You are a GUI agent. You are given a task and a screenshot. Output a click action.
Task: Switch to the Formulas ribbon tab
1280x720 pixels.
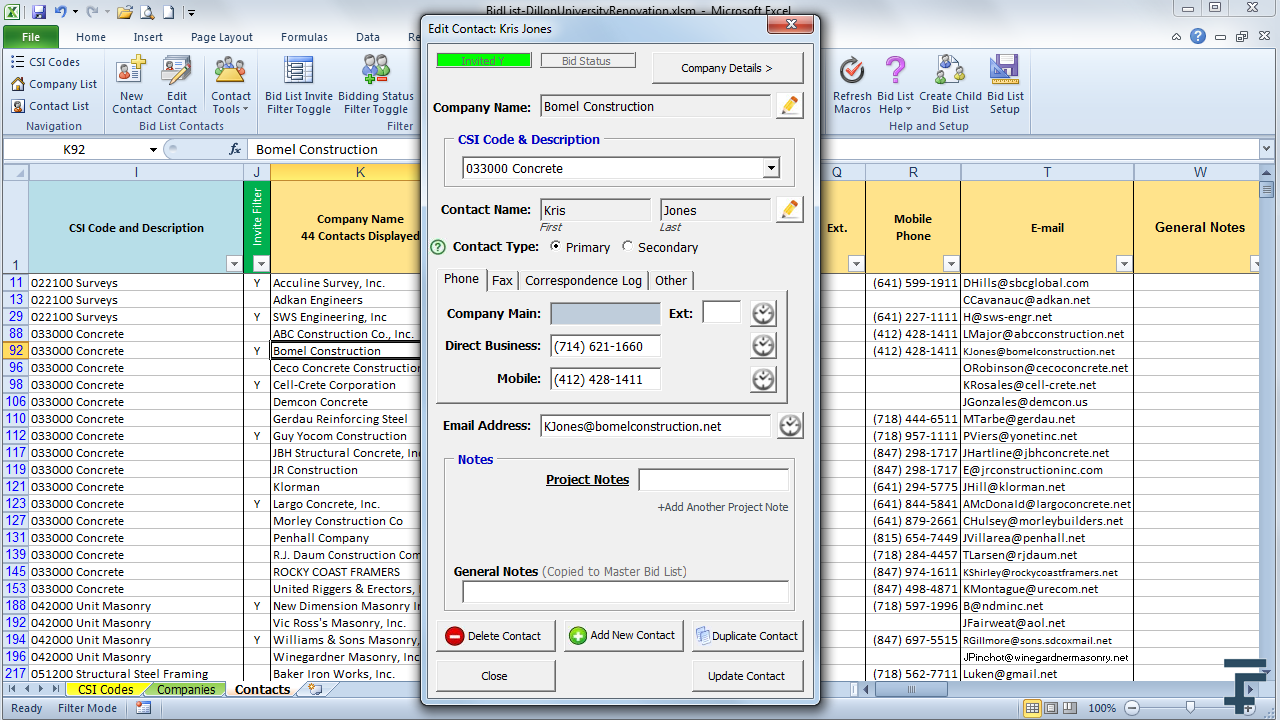tap(304, 37)
